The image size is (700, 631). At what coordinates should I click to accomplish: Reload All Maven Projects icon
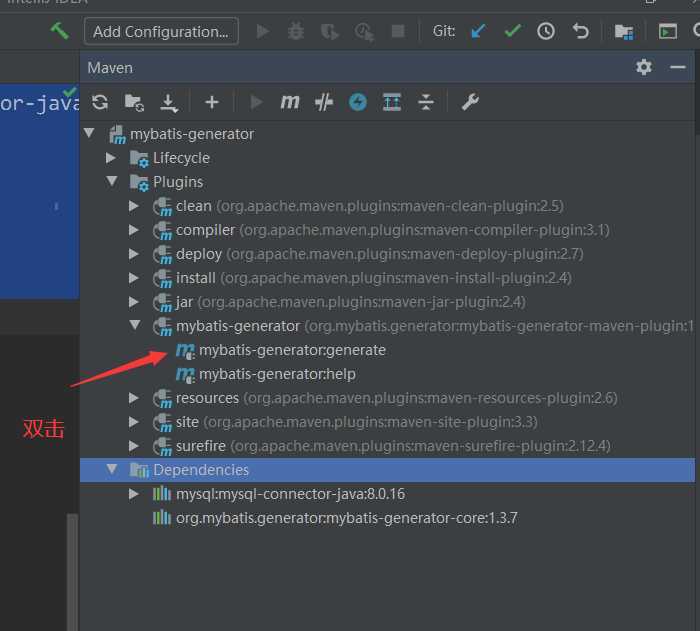(100, 102)
